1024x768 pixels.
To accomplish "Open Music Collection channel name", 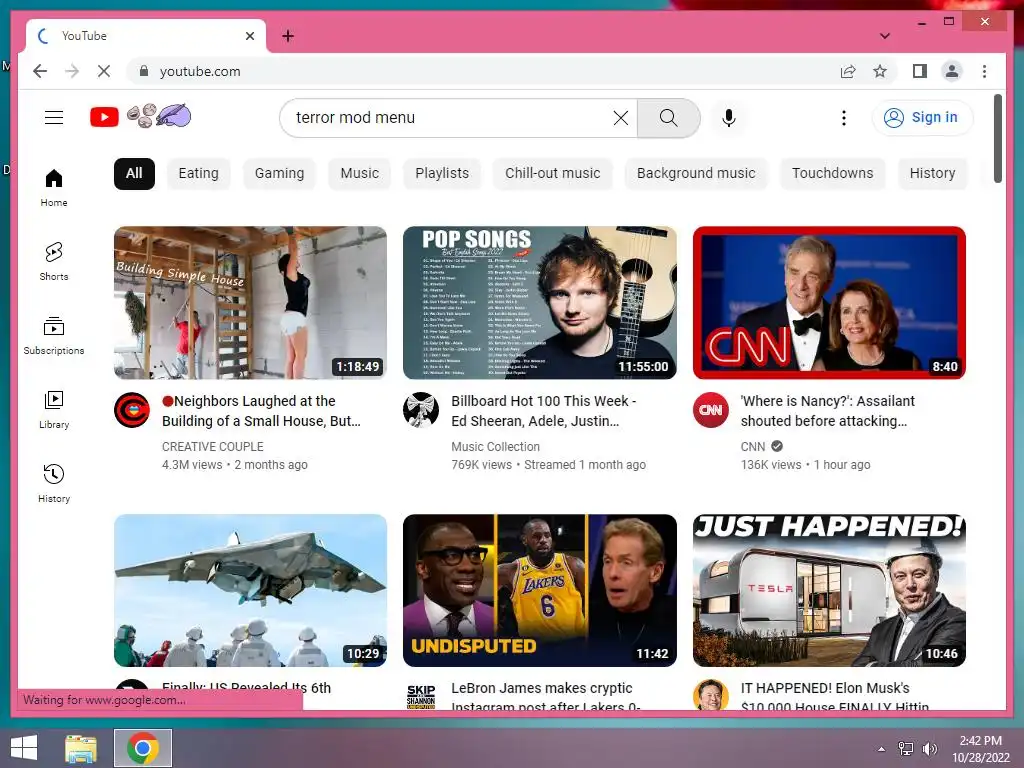I will (x=496, y=447).
